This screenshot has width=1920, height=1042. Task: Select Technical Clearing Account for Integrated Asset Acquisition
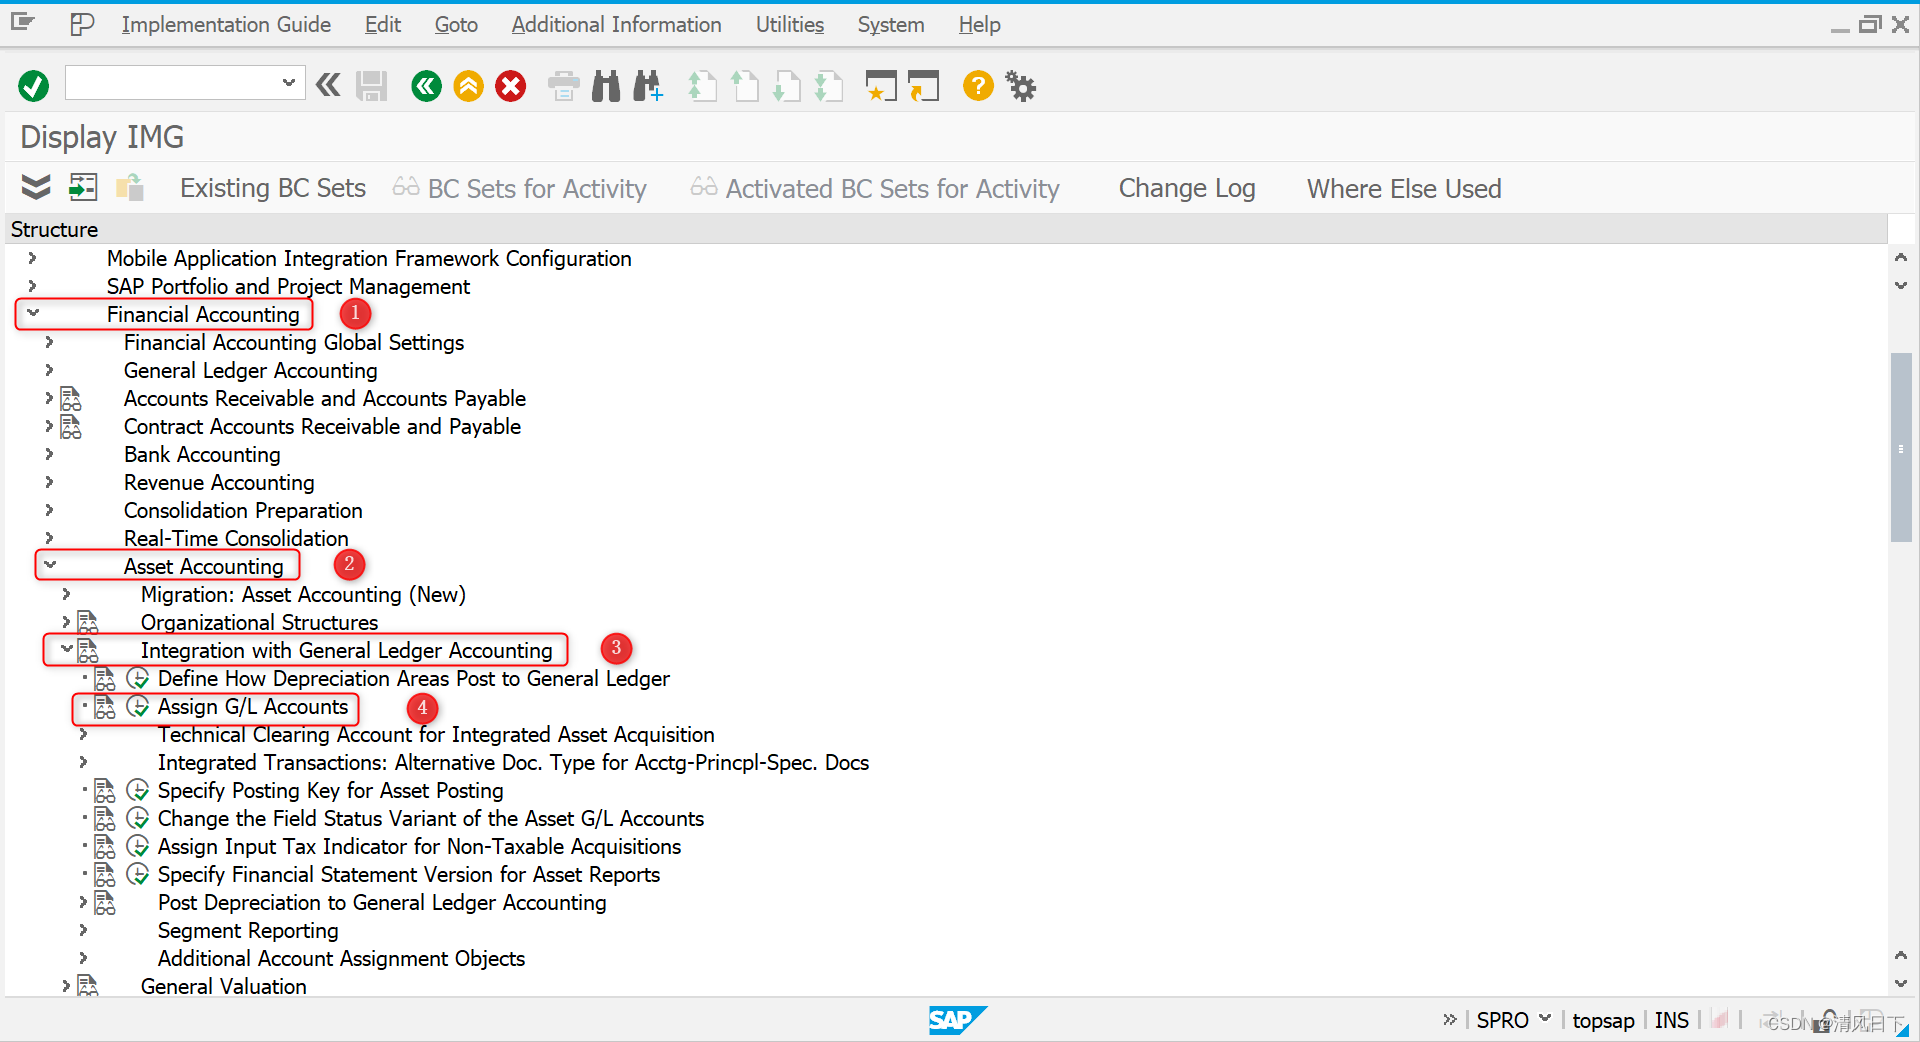(436, 734)
